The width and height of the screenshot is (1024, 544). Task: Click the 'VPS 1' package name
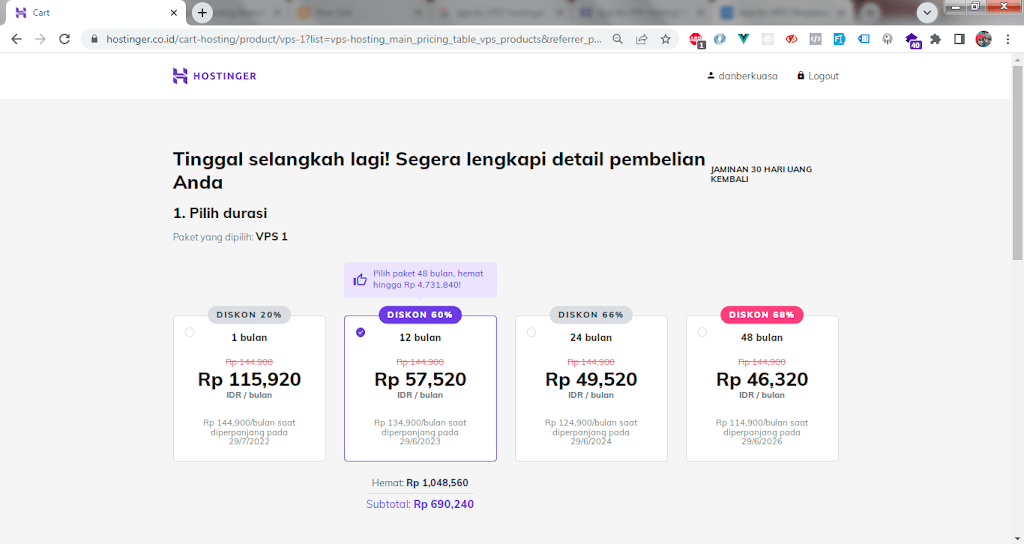[272, 236]
